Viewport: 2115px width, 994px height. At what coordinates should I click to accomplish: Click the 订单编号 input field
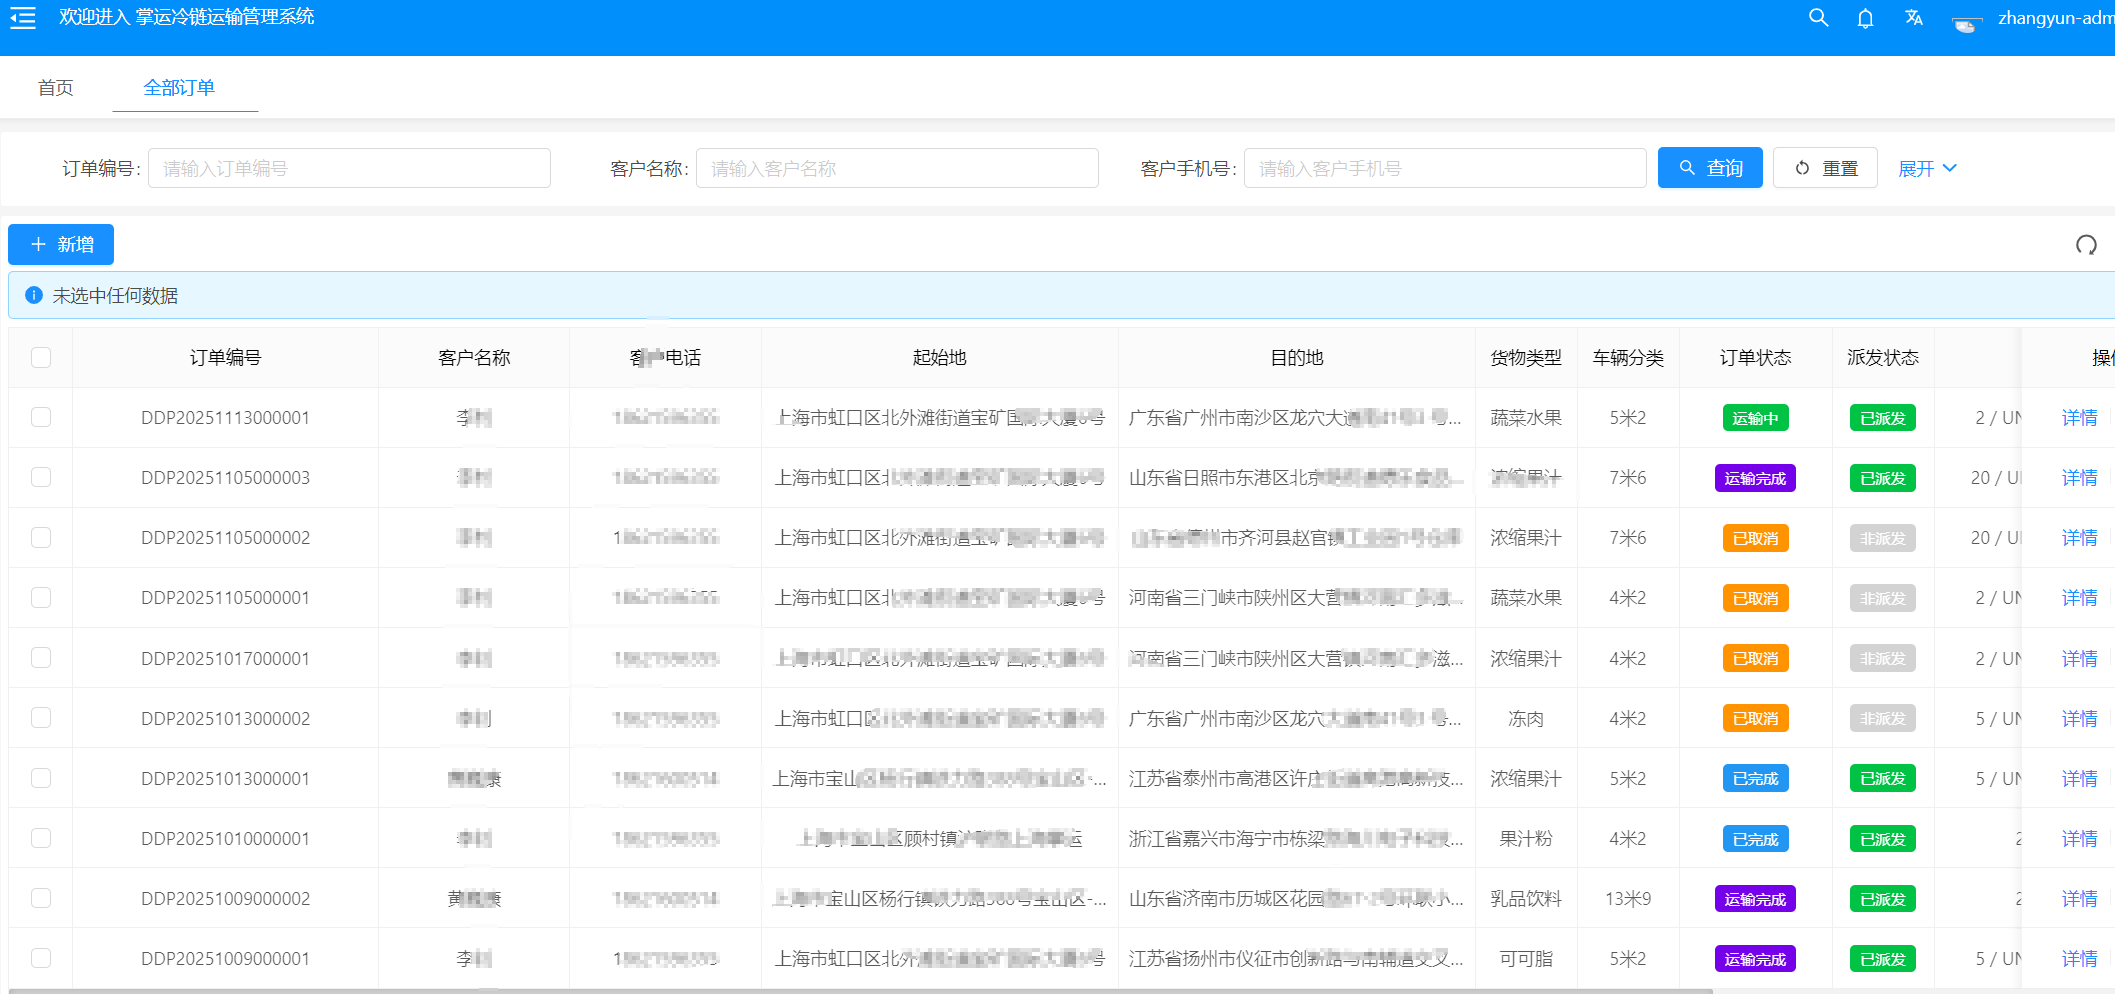coord(349,167)
